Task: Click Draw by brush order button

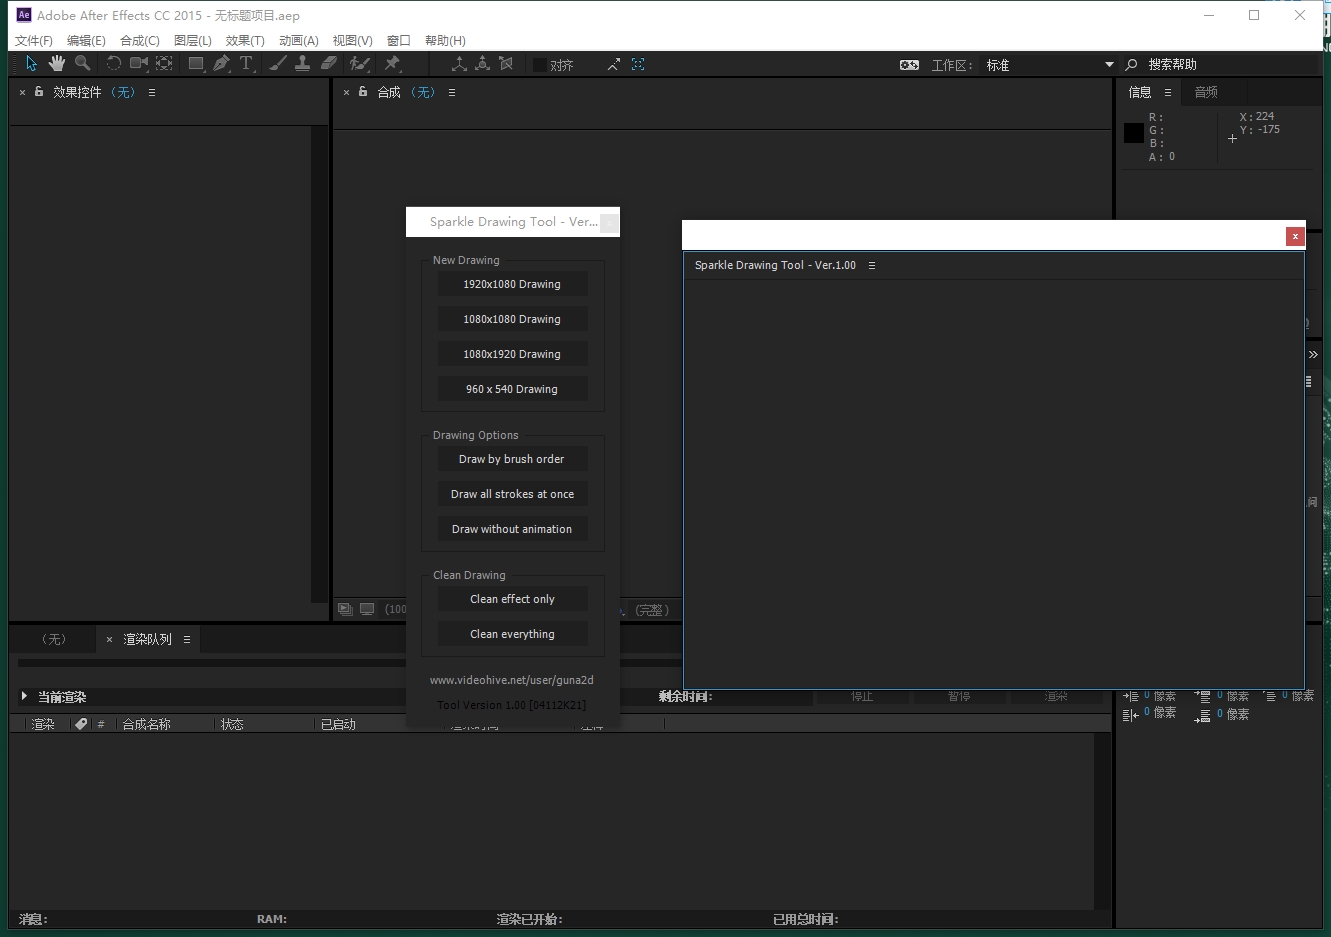Action: pos(512,459)
